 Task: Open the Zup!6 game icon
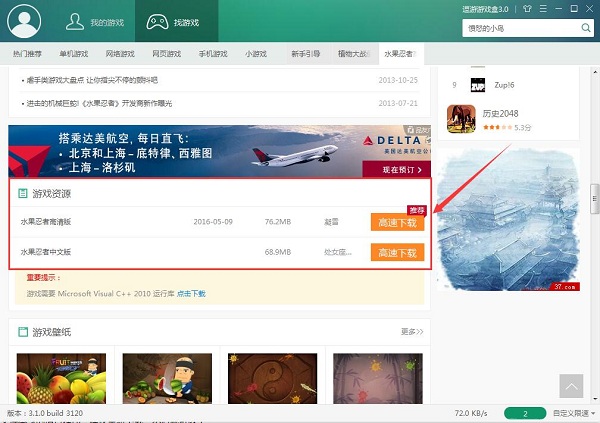click(x=478, y=85)
